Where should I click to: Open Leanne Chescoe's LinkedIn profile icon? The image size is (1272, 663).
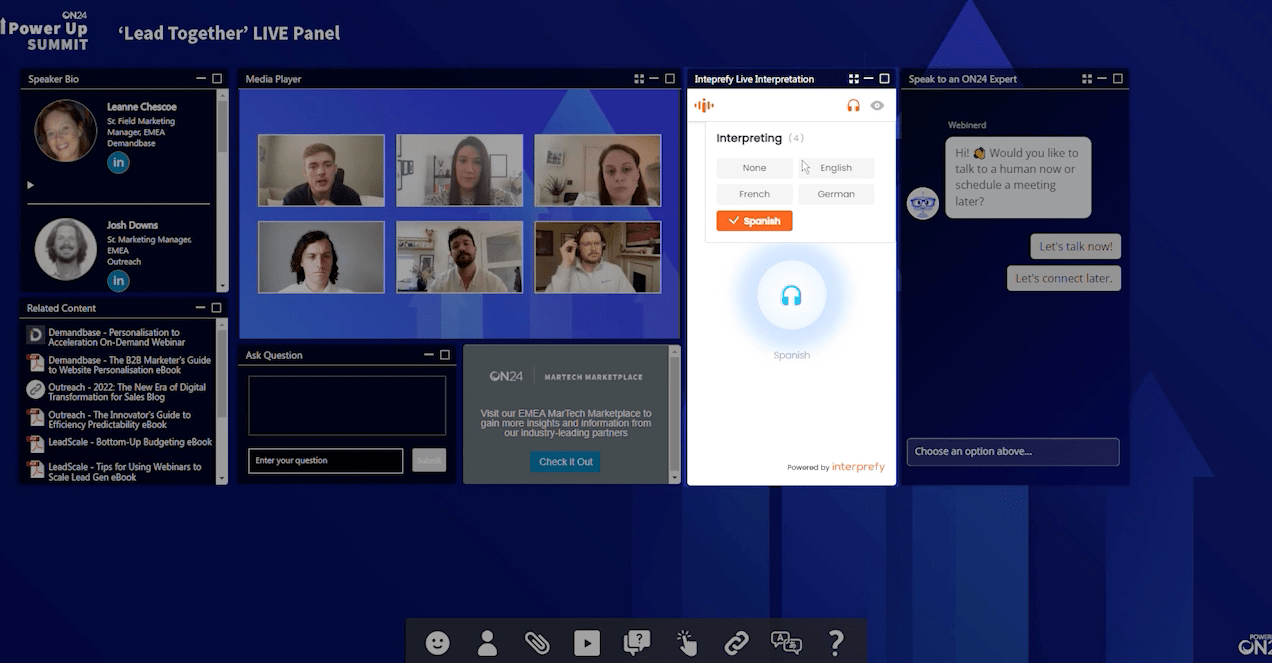click(118, 162)
